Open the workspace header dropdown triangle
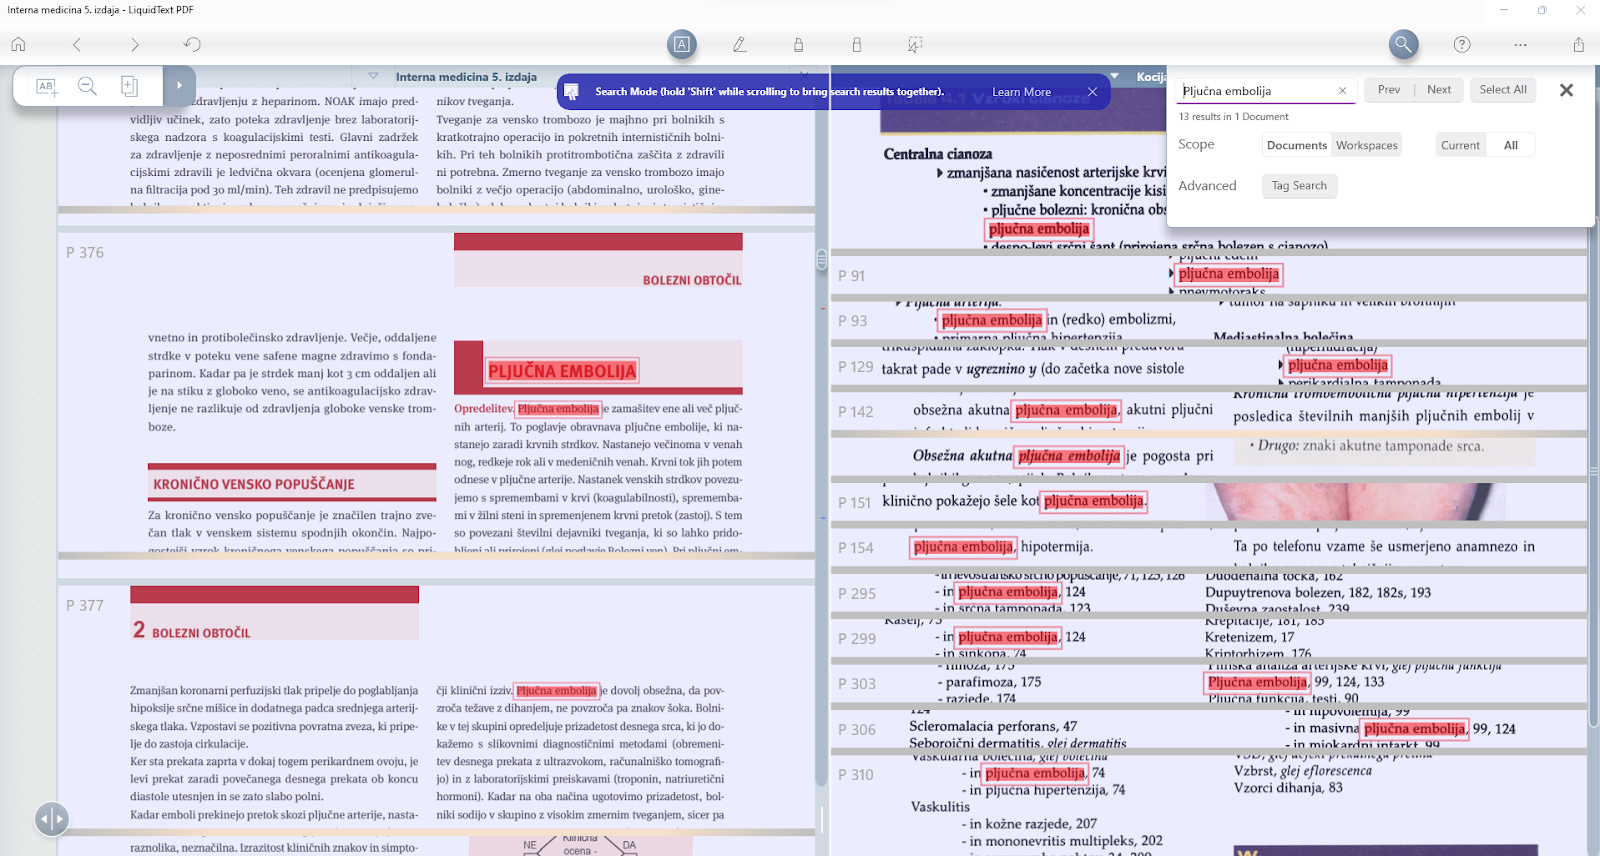The height and width of the screenshot is (856, 1600). (x=1116, y=76)
